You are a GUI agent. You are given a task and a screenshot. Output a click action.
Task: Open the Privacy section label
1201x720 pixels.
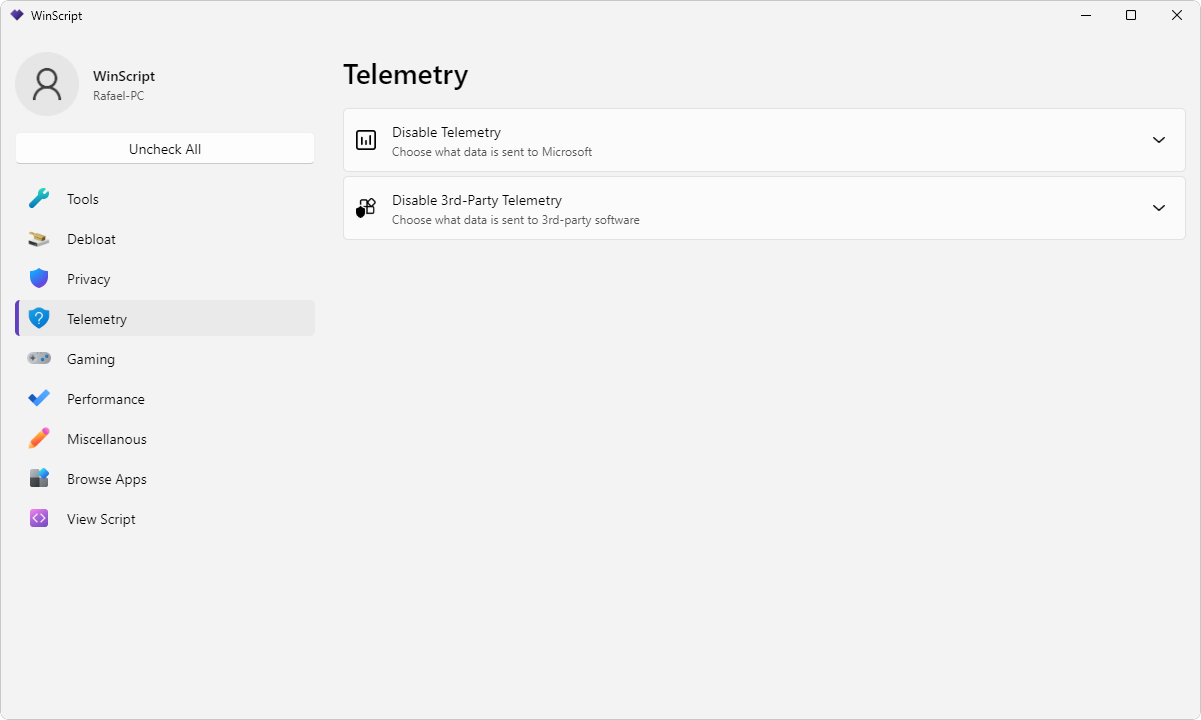click(x=89, y=279)
